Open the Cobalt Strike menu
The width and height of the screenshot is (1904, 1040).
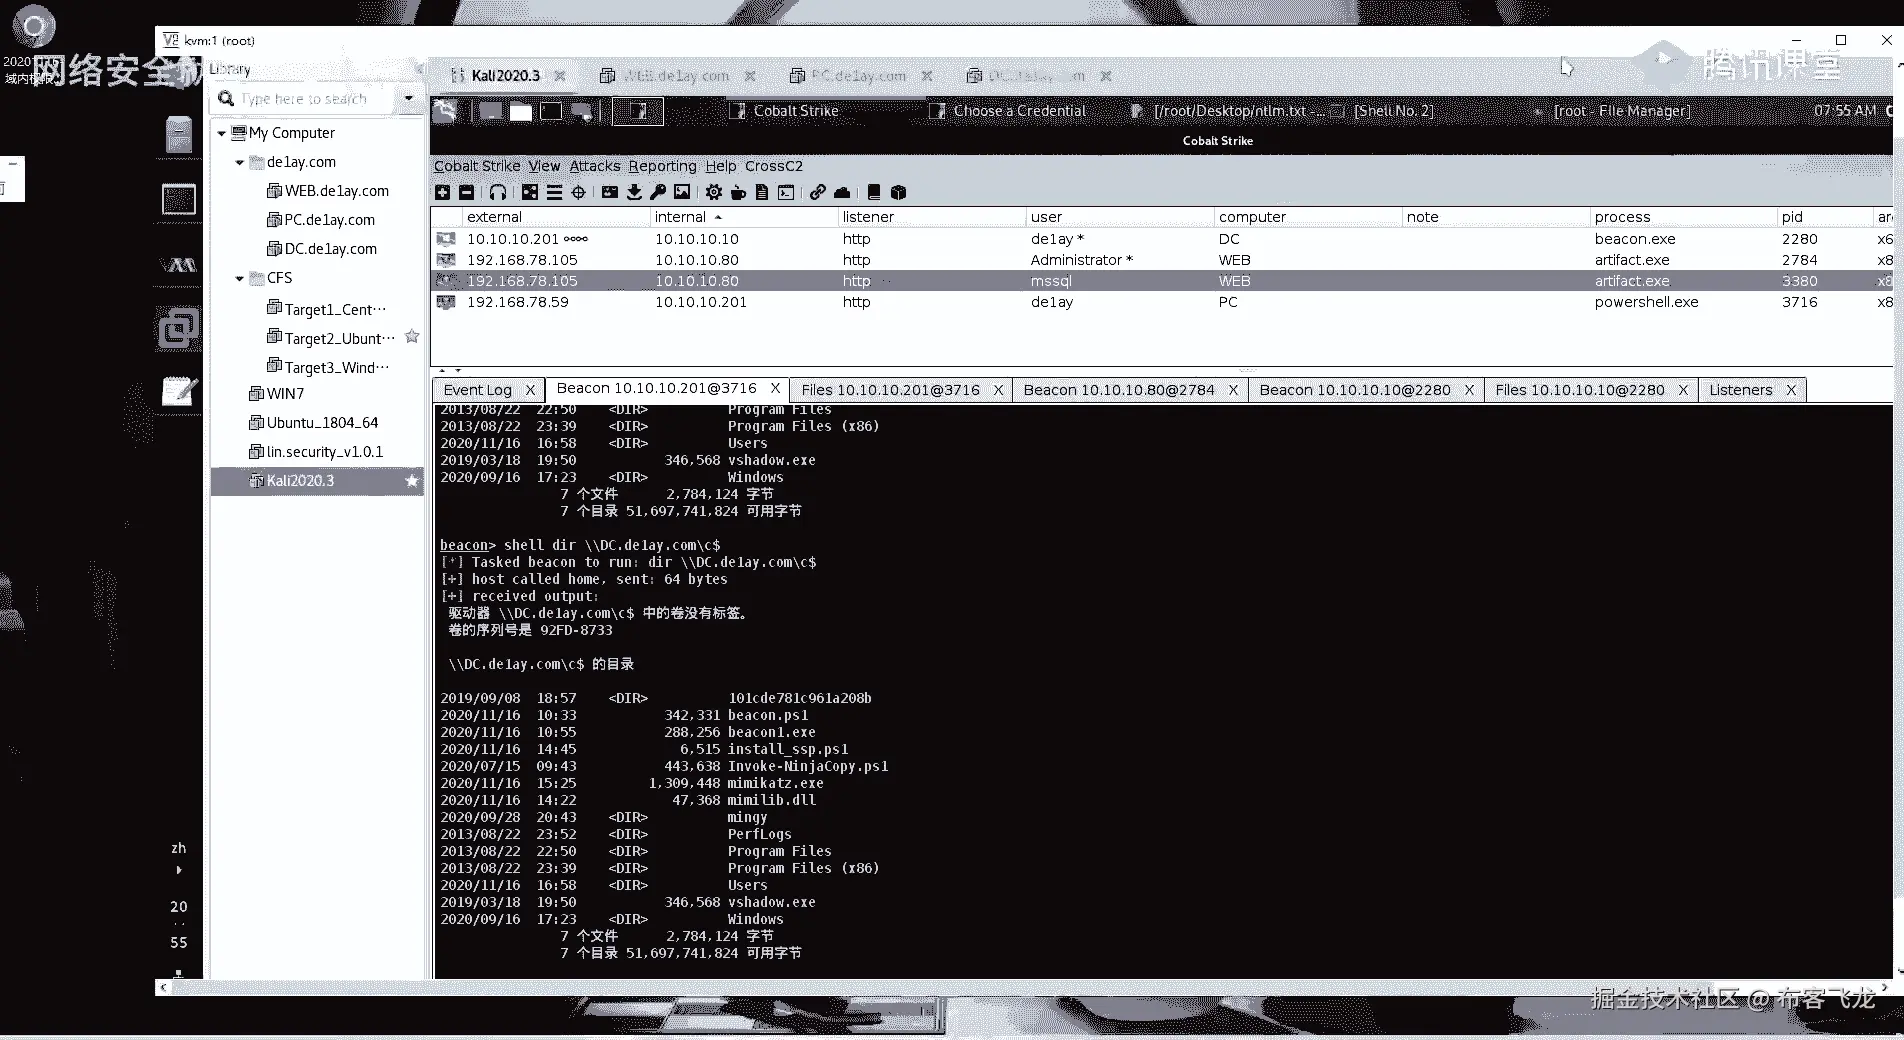[477, 166]
